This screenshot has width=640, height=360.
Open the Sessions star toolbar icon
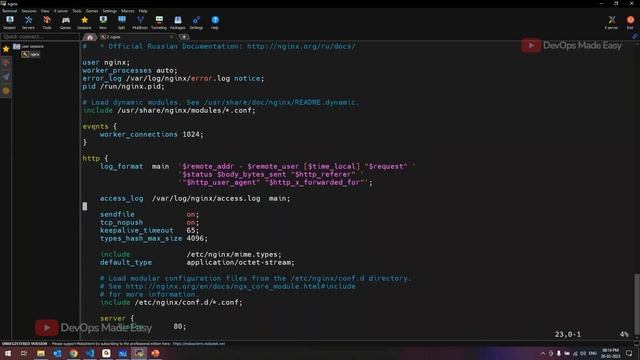(84, 22)
